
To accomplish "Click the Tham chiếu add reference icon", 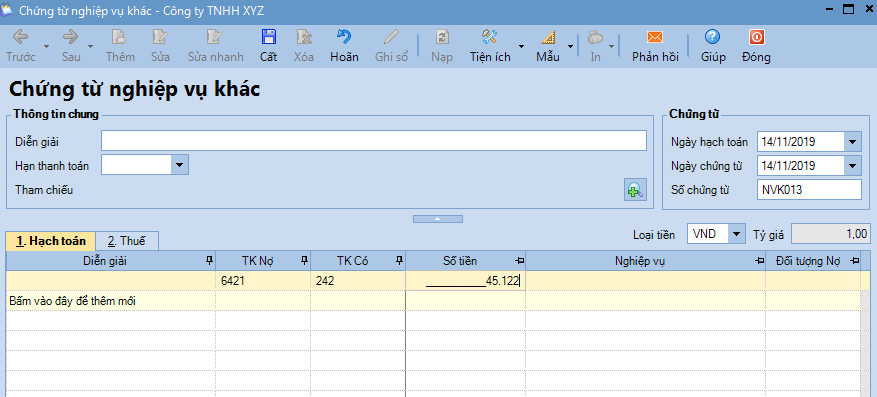I will click(635, 191).
